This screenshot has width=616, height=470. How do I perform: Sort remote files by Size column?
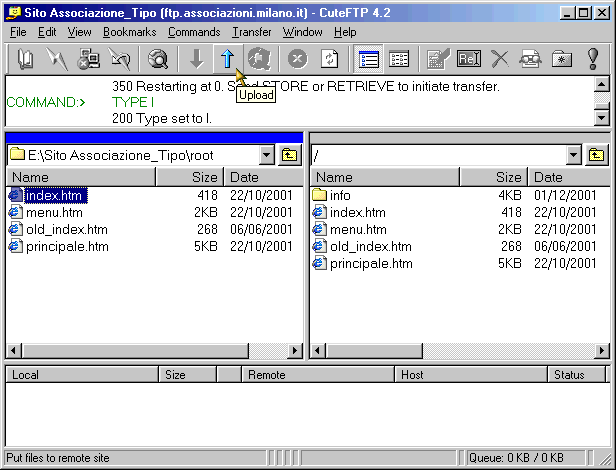494,177
